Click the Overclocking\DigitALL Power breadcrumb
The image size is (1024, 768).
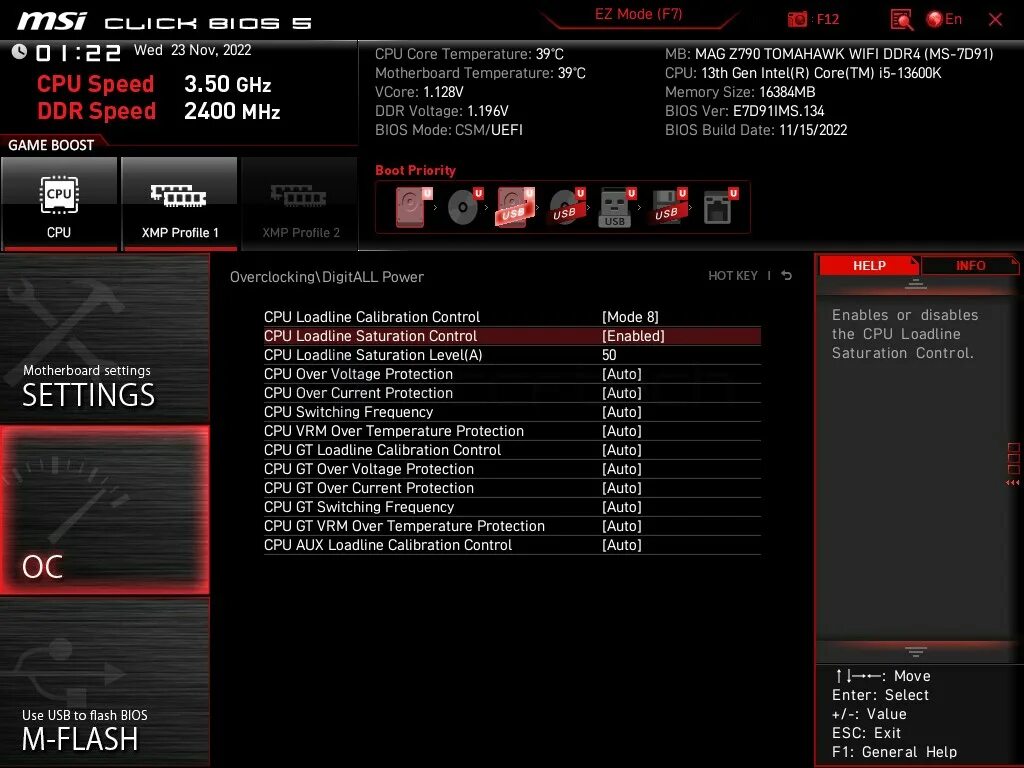pyautogui.click(x=327, y=276)
